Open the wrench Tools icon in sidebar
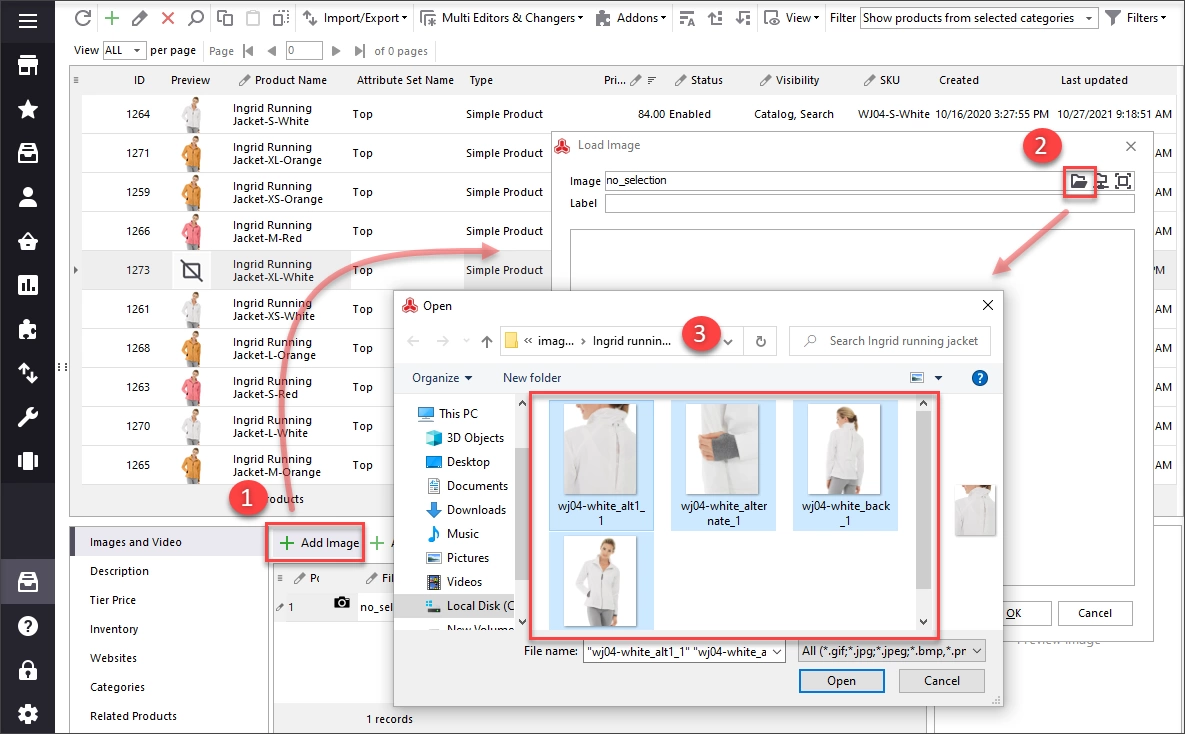The image size is (1185, 734). (28, 417)
